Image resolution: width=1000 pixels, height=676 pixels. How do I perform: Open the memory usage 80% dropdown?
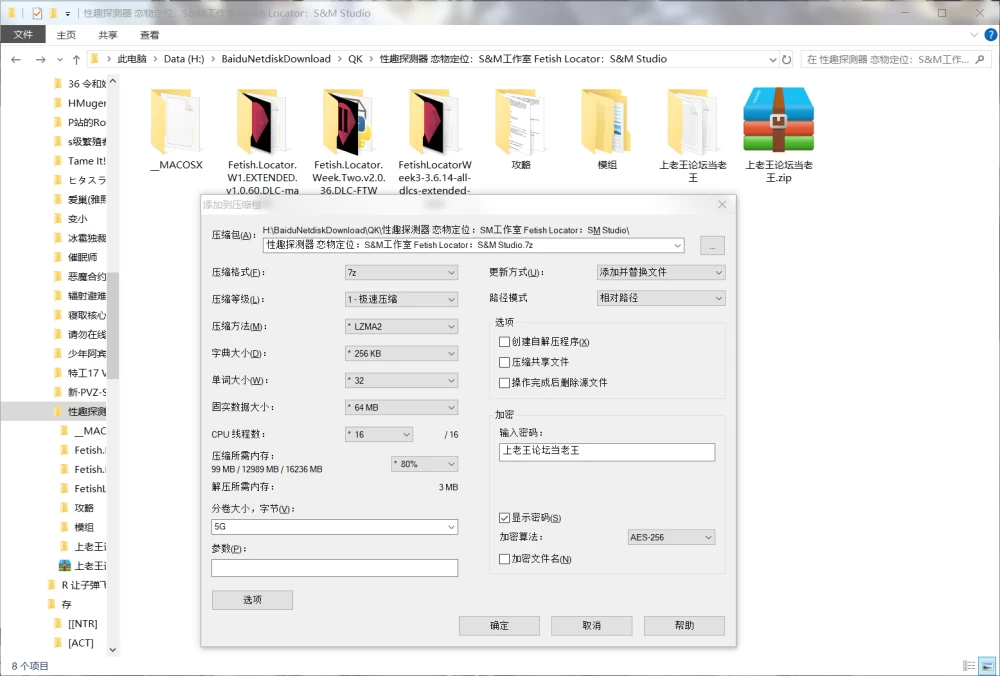[425, 464]
